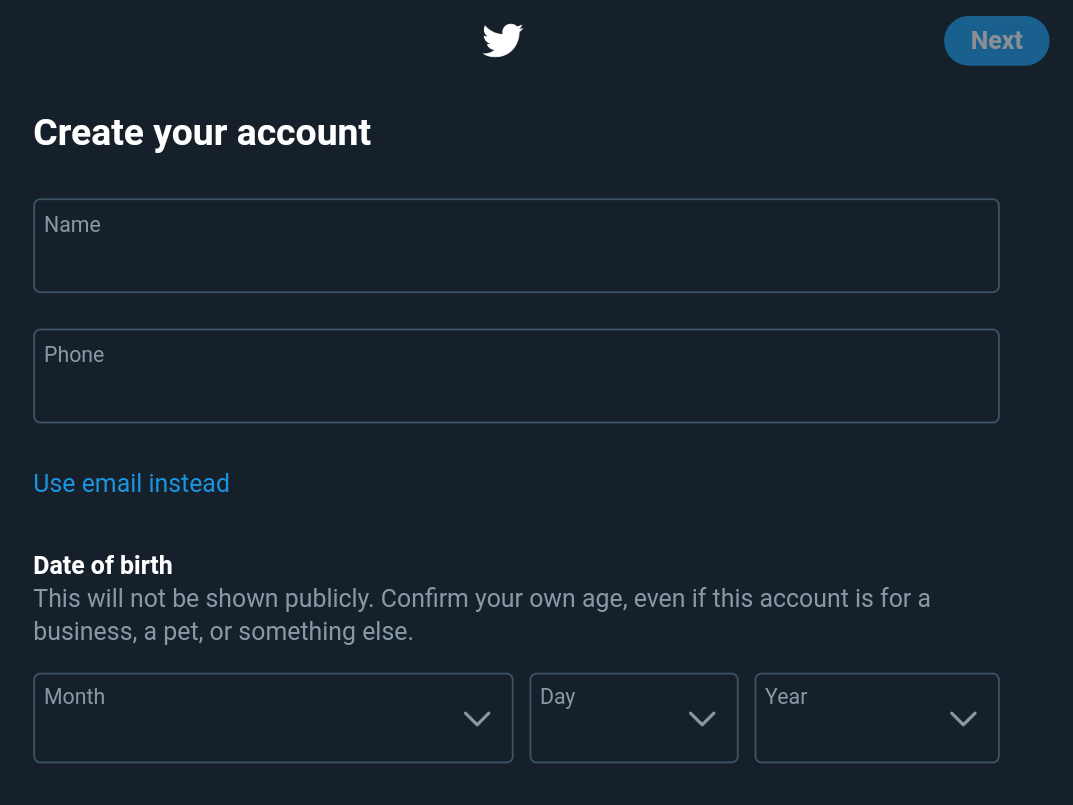
Task: Click the 'Name' placeholder label
Action: pos(72,225)
